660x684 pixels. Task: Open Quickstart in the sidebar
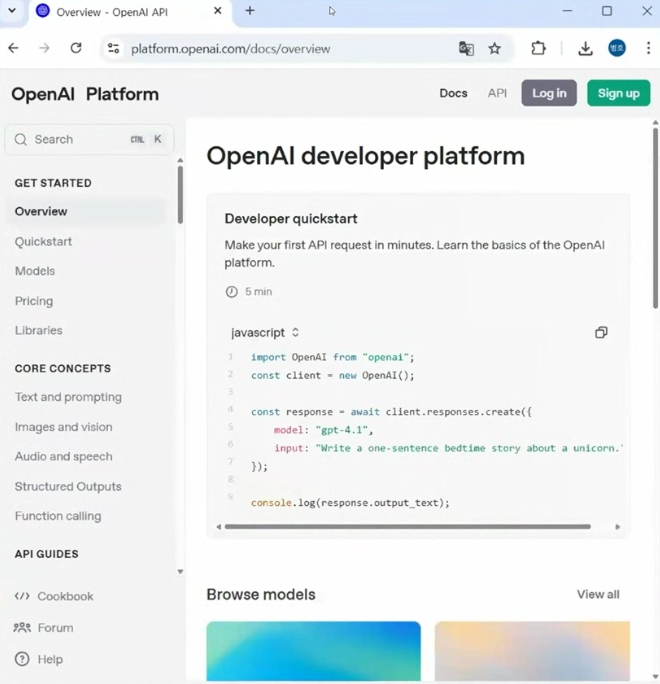(43, 242)
